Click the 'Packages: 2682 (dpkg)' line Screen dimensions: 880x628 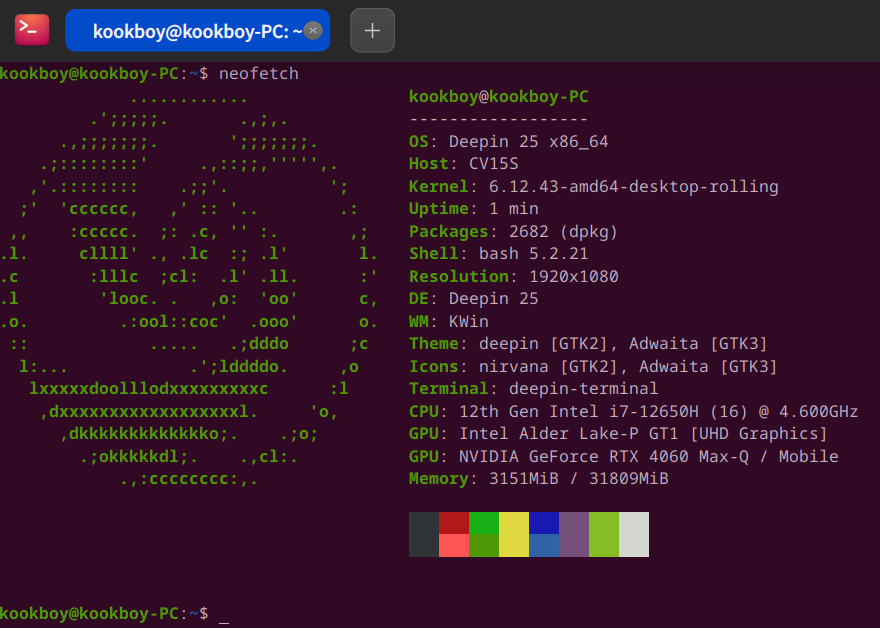point(514,231)
